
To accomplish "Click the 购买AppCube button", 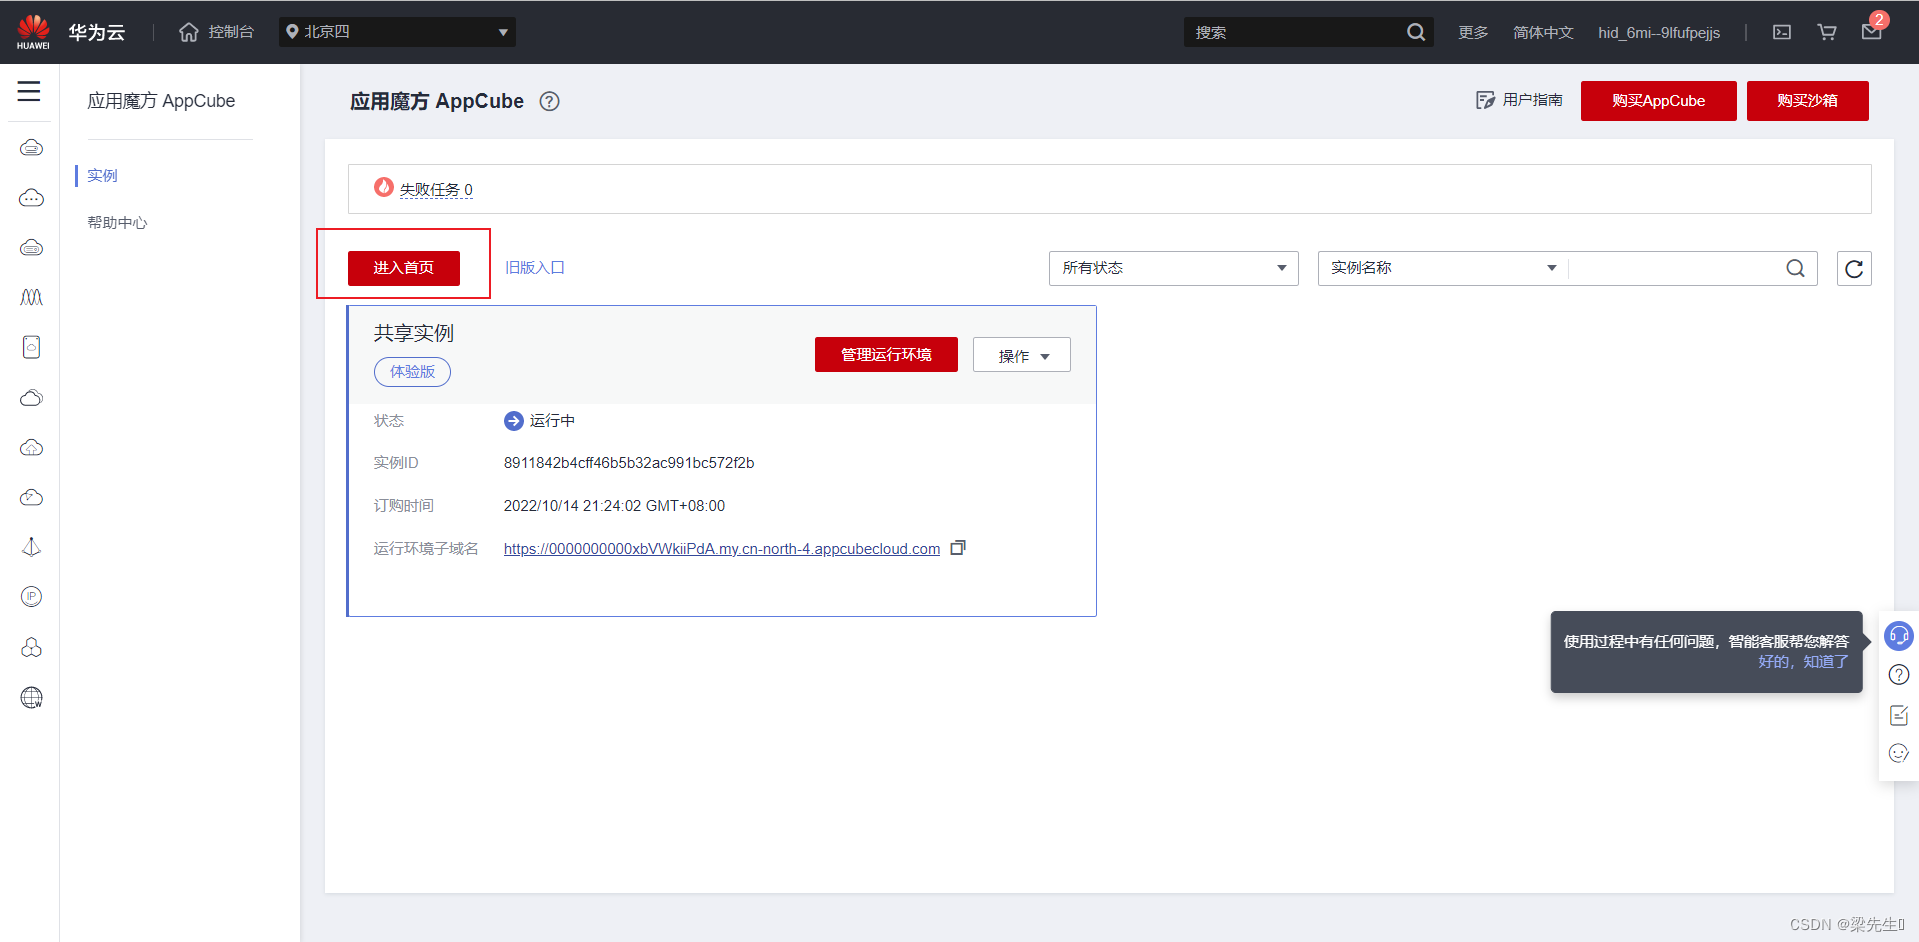I will pos(1658,101).
